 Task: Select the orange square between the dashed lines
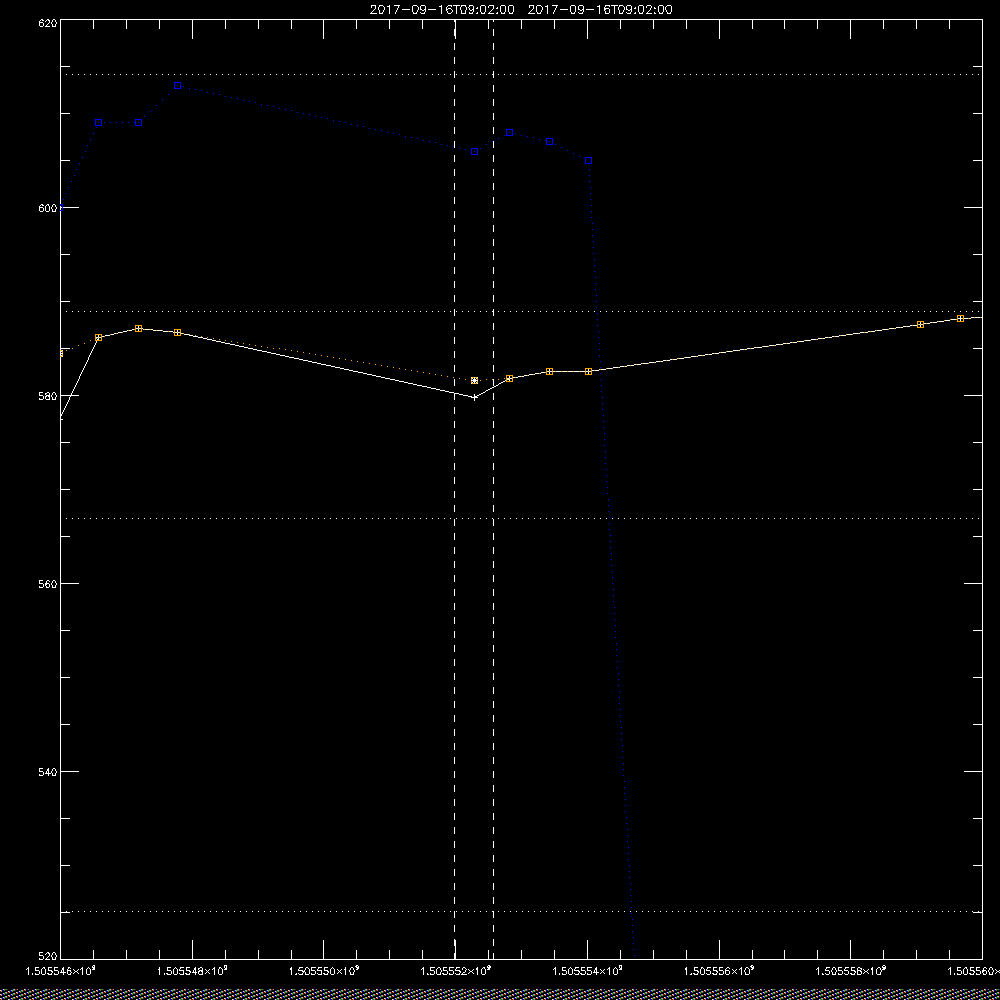[474, 381]
